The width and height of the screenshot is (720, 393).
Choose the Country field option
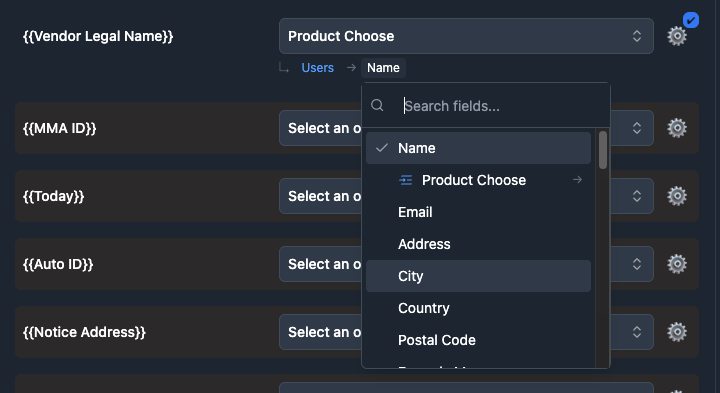478,308
